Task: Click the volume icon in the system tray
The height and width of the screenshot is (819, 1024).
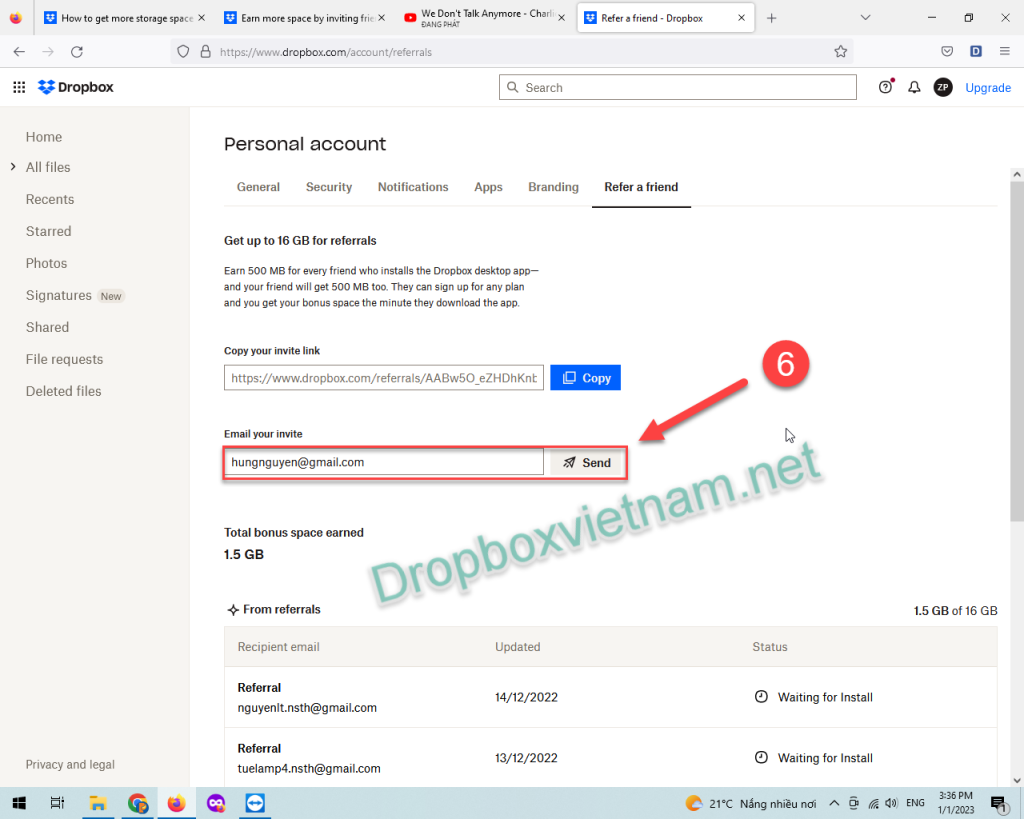Action: tap(891, 803)
